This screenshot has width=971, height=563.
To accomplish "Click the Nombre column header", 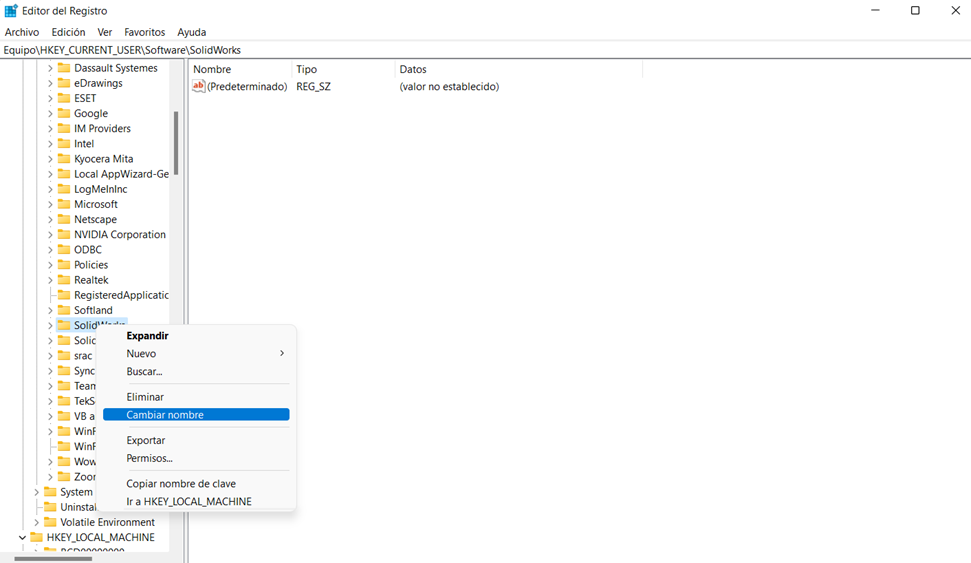I will coord(240,69).
